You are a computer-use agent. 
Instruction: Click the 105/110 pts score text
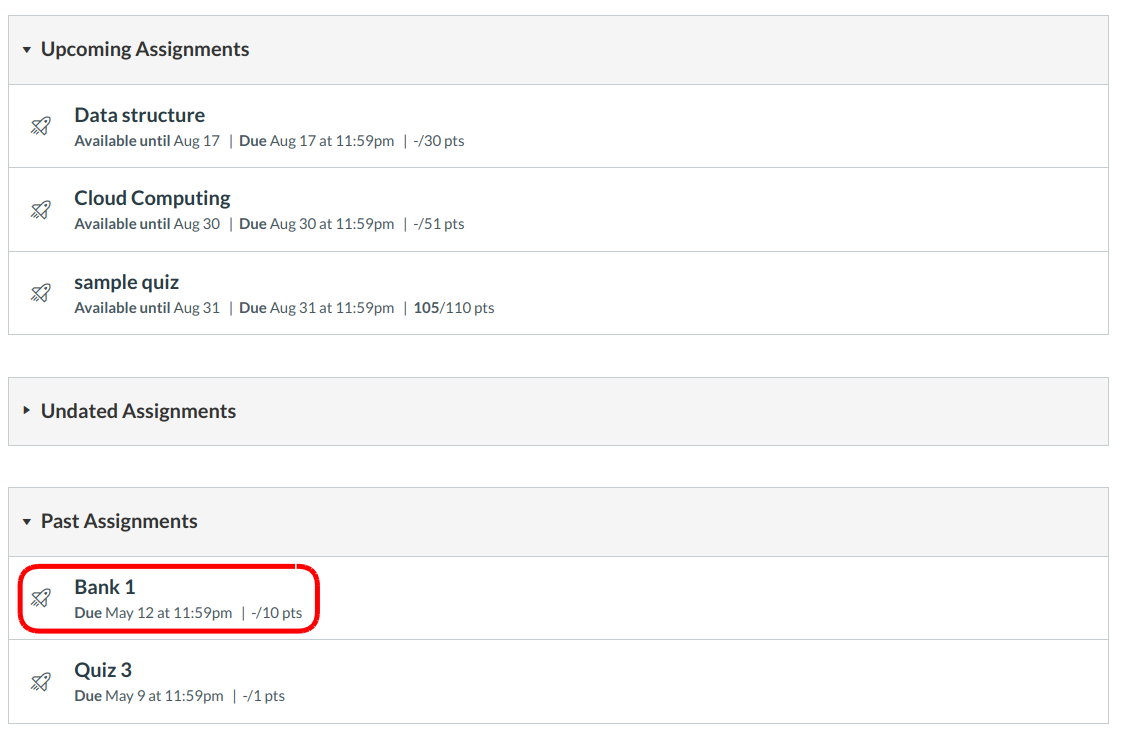(454, 308)
